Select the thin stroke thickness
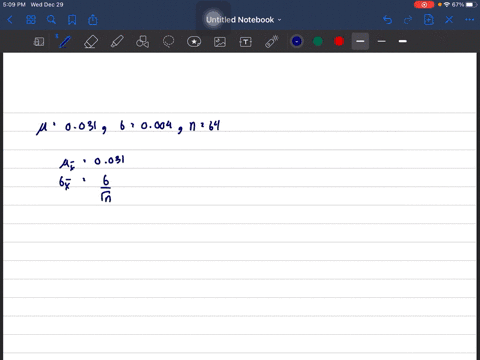 pos(382,41)
